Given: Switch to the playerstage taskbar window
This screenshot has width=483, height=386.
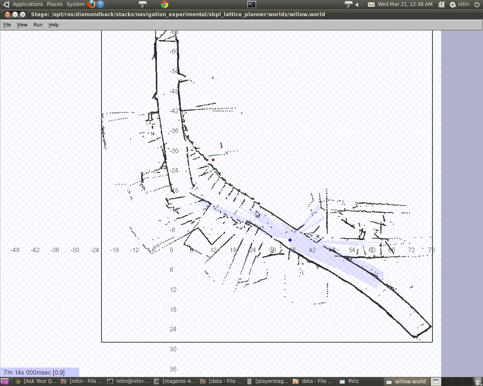Looking at the screenshot, I should pos(268,382).
